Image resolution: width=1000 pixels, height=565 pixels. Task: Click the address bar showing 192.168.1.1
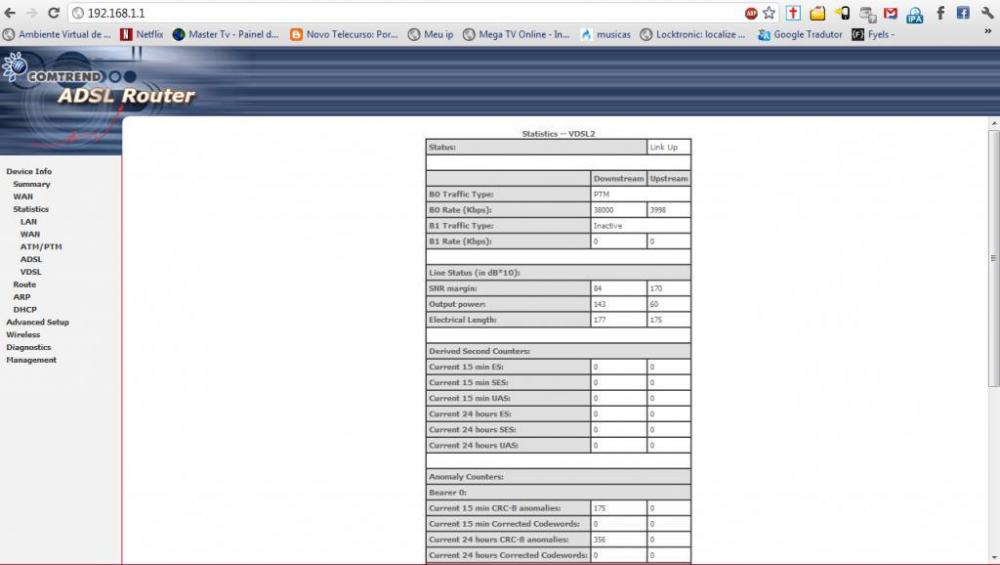[x=400, y=13]
